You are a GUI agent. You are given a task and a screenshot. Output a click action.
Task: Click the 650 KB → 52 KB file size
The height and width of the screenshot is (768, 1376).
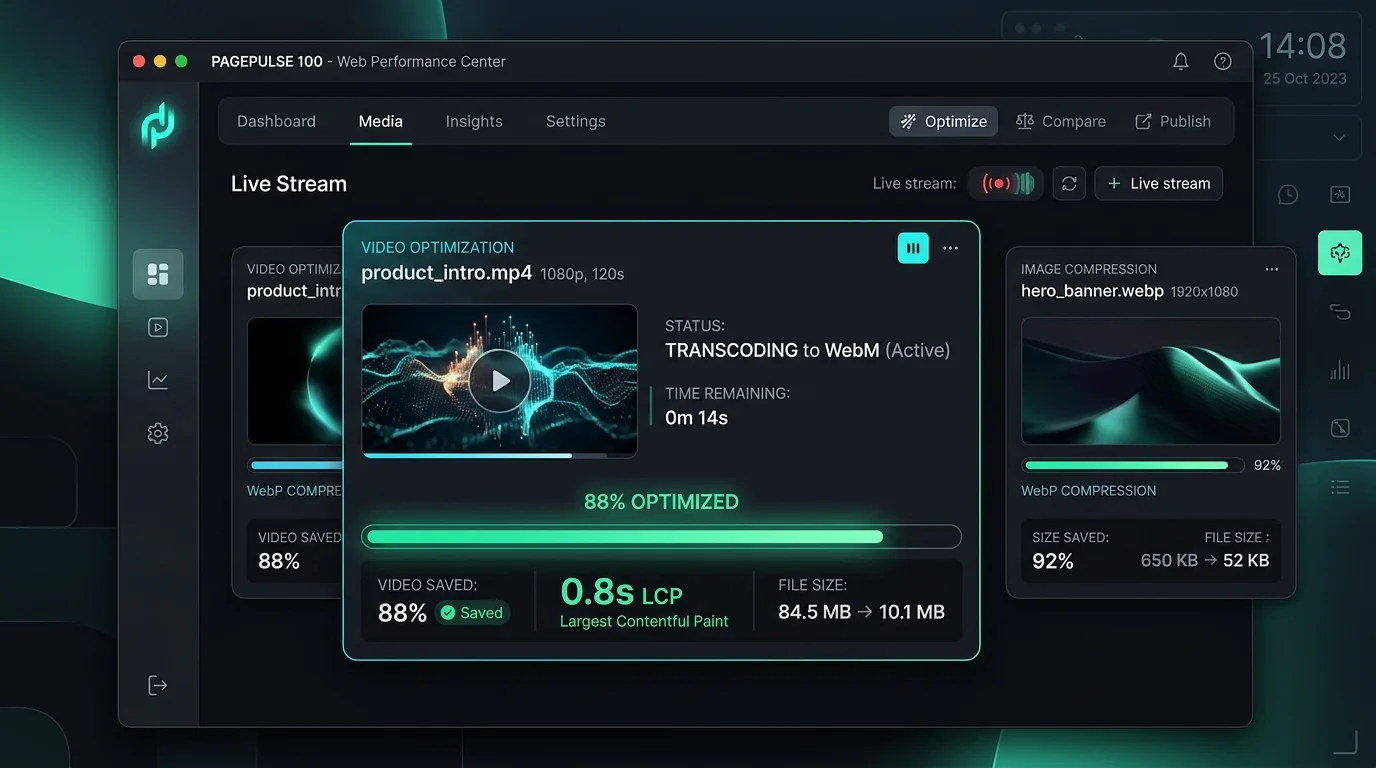(x=1205, y=560)
